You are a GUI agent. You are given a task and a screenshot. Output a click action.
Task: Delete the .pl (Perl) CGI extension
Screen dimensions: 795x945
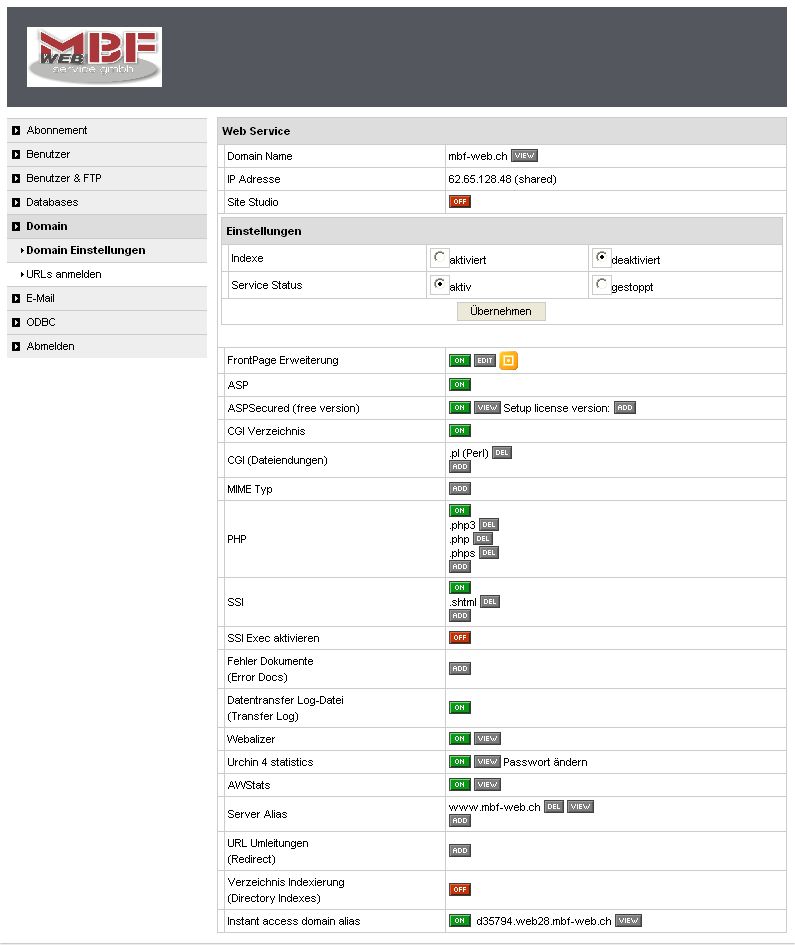(x=502, y=453)
